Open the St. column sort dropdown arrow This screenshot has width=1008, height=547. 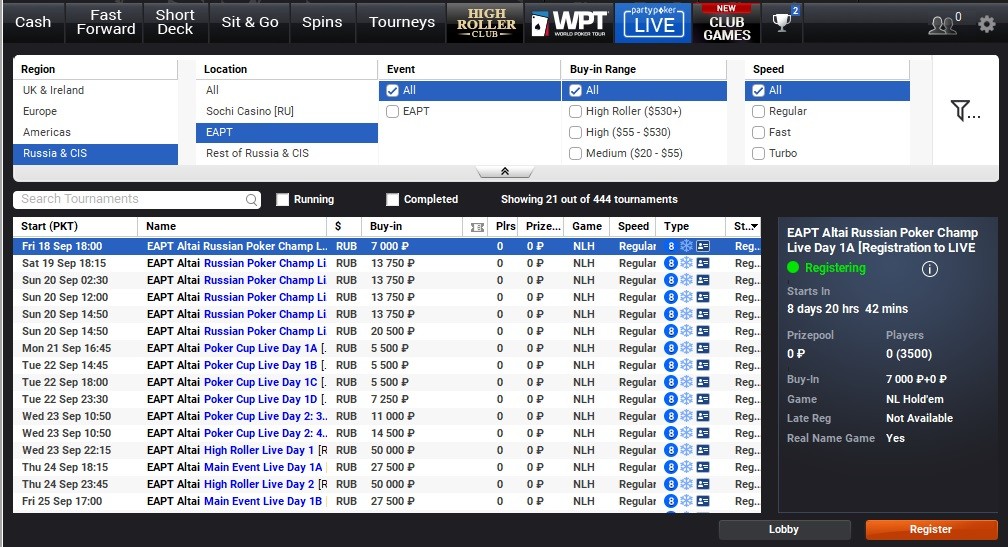(x=754, y=226)
